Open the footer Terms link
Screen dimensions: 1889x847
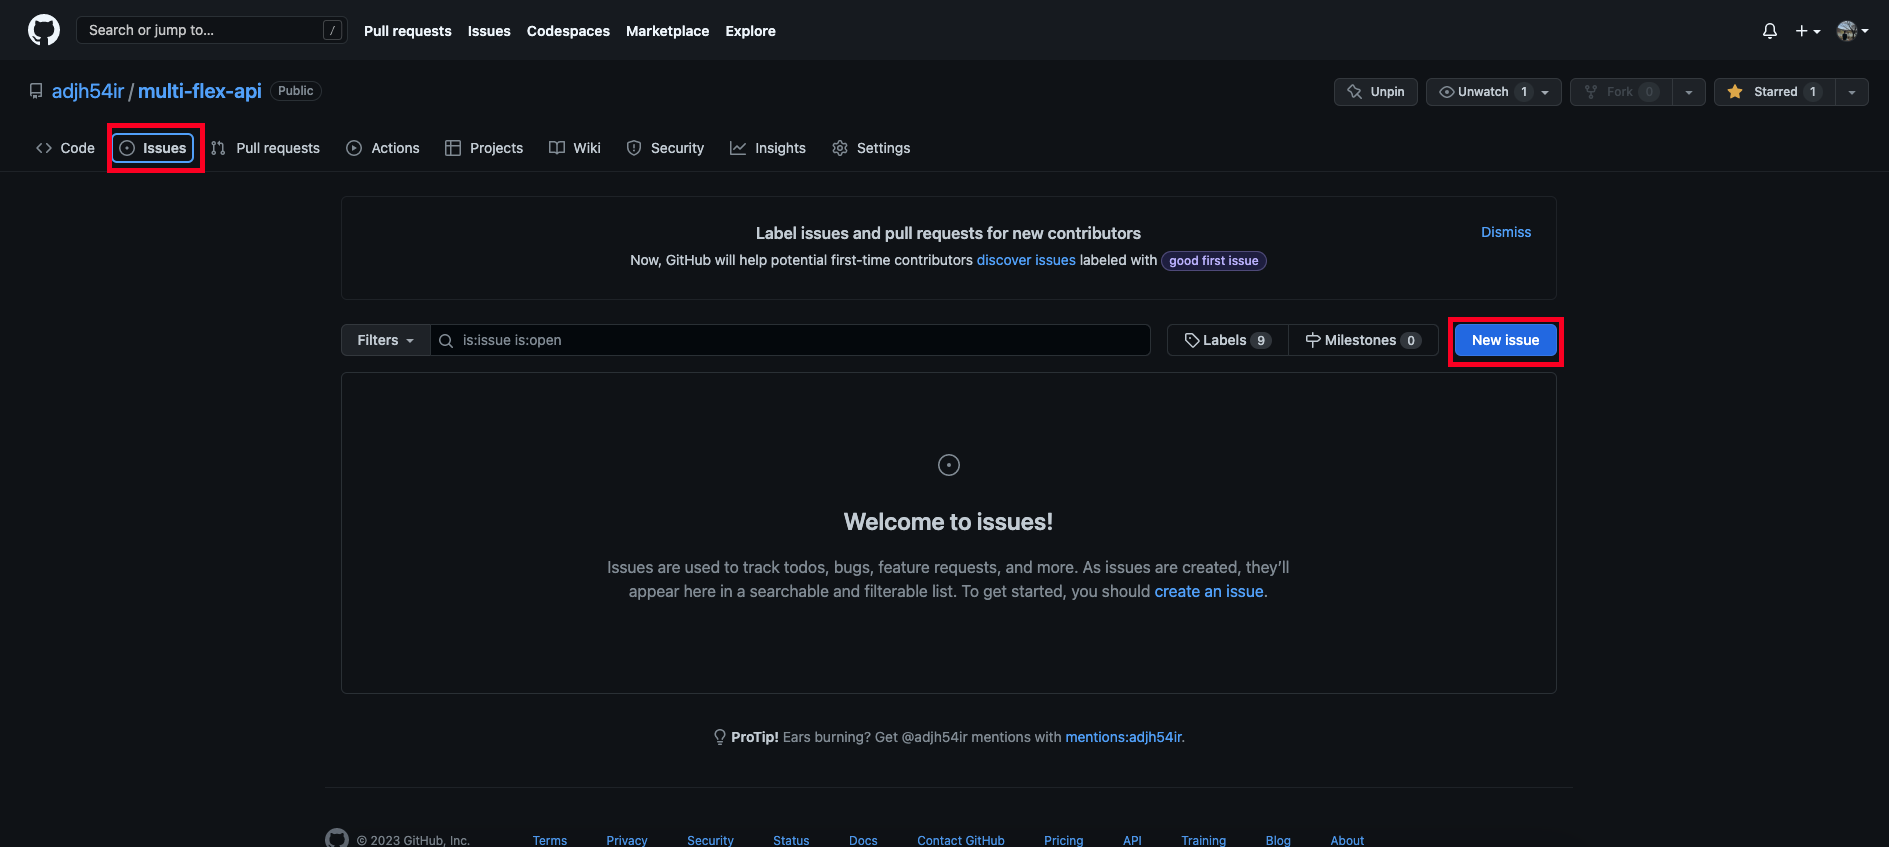(550, 840)
